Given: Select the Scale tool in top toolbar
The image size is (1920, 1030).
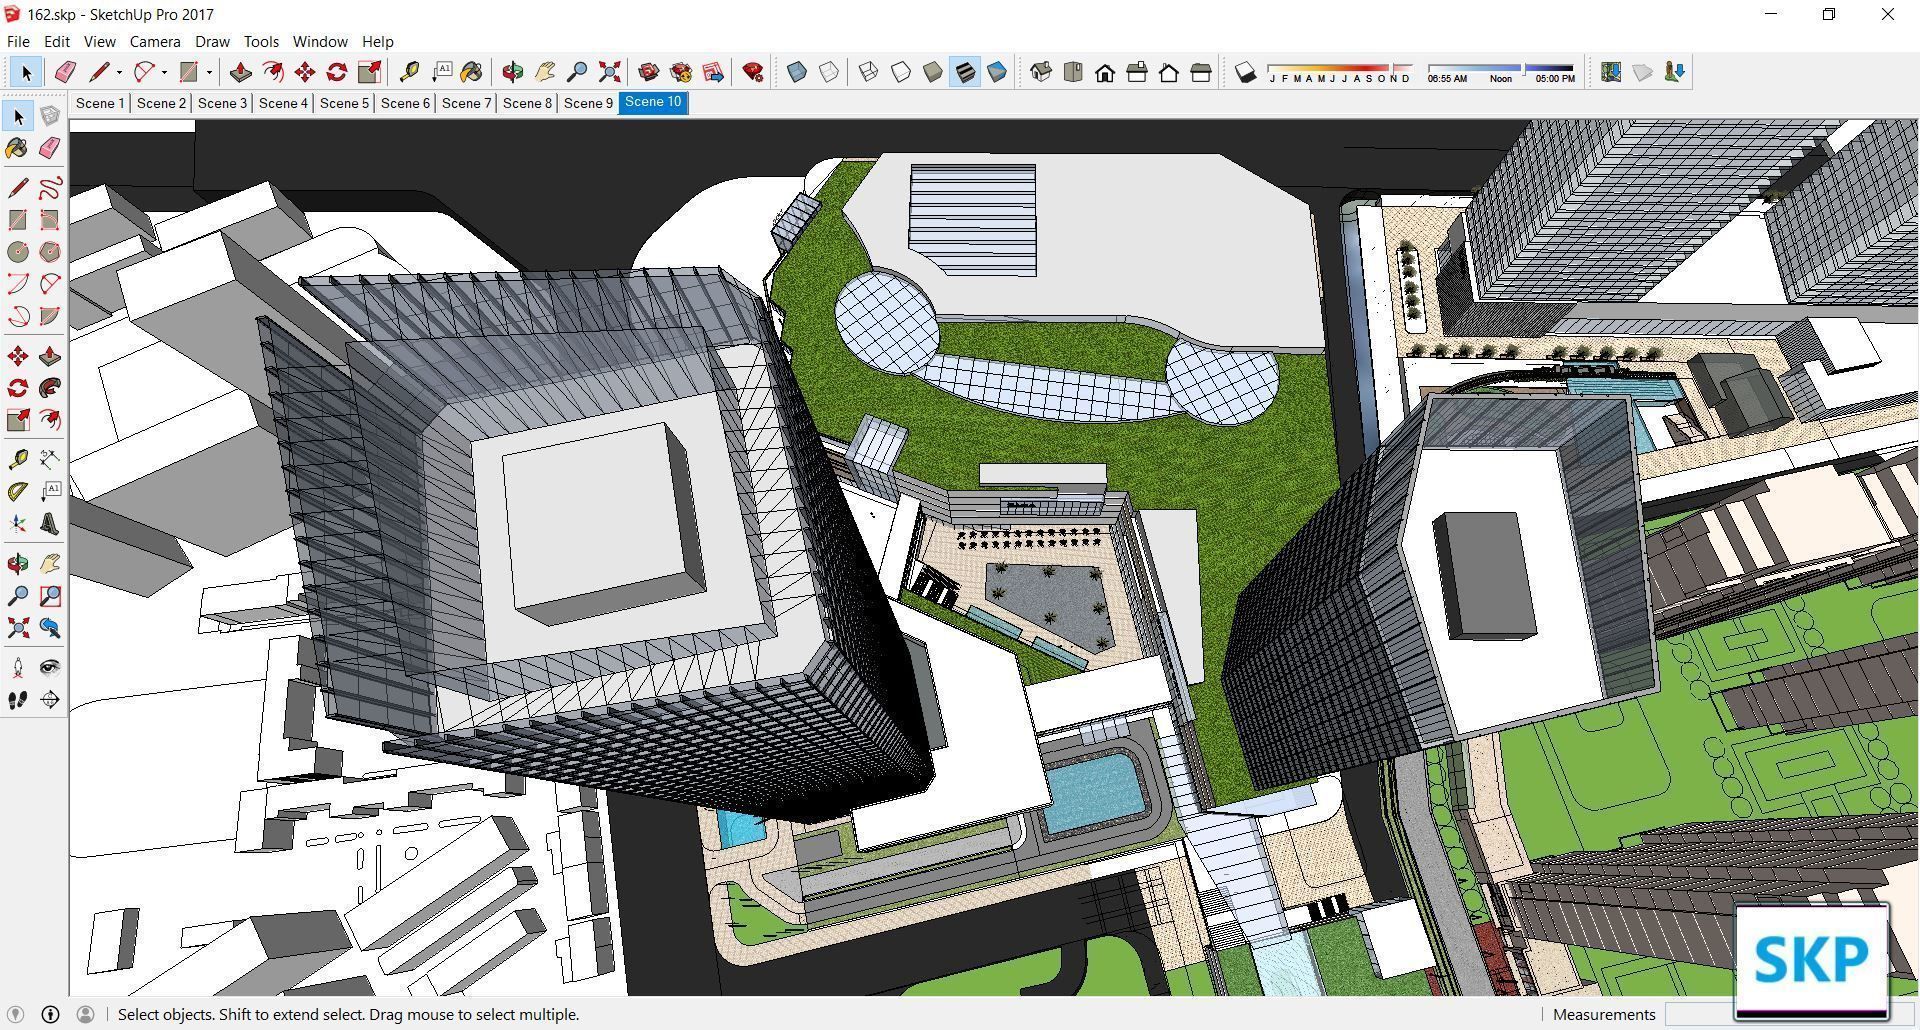Looking at the screenshot, I should pyautogui.click(x=369, y=72).
